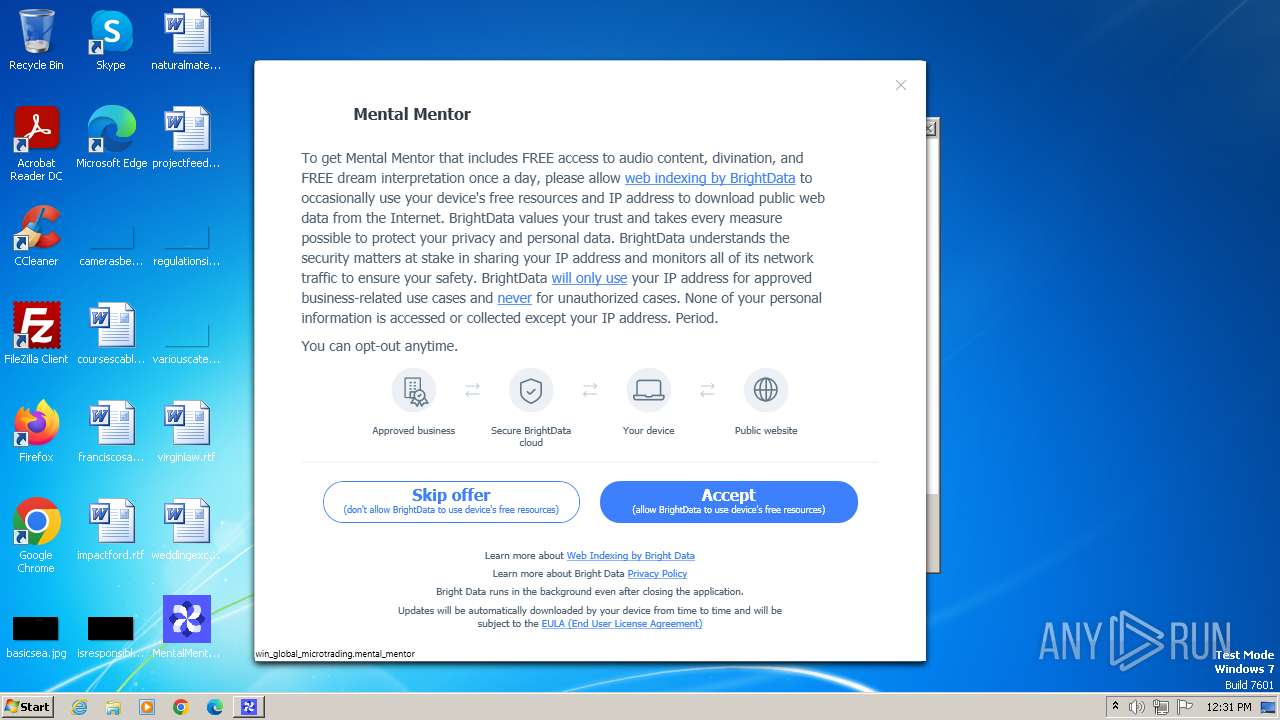The height and width of the screenshot is (720, 1280).
Task: Open the EULA (End User License Agreement) link
Action: pos(622,624)
